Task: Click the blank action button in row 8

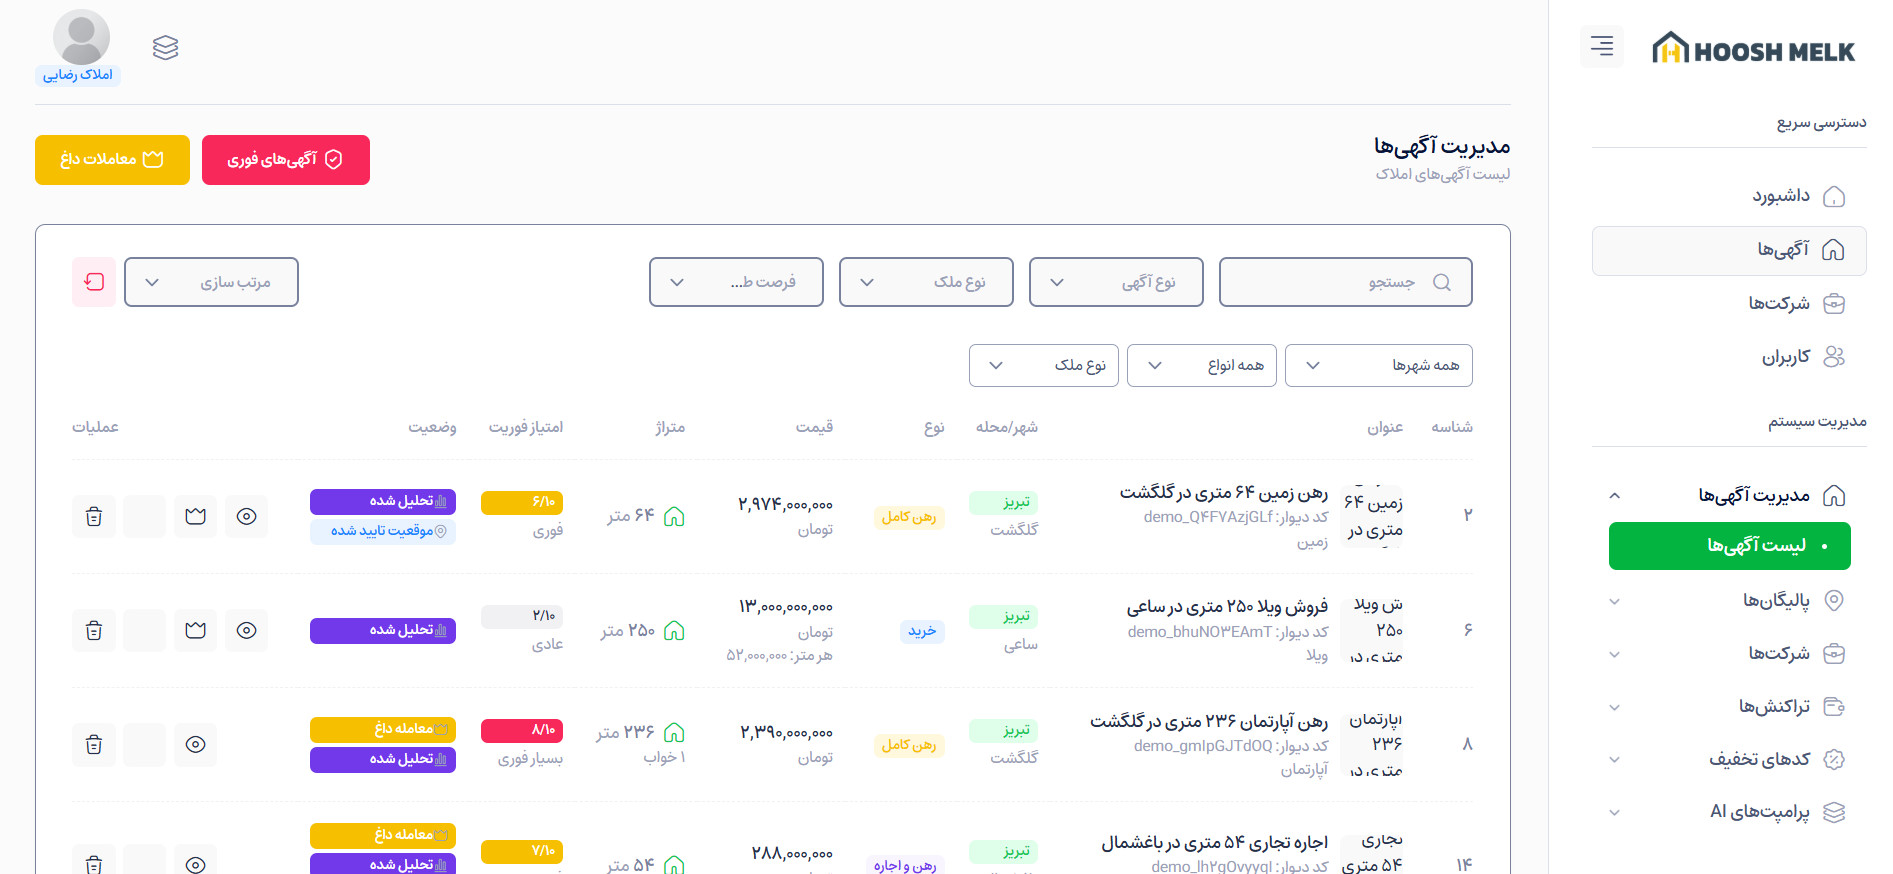Action: pyautogui.click(x=145, y=744)
